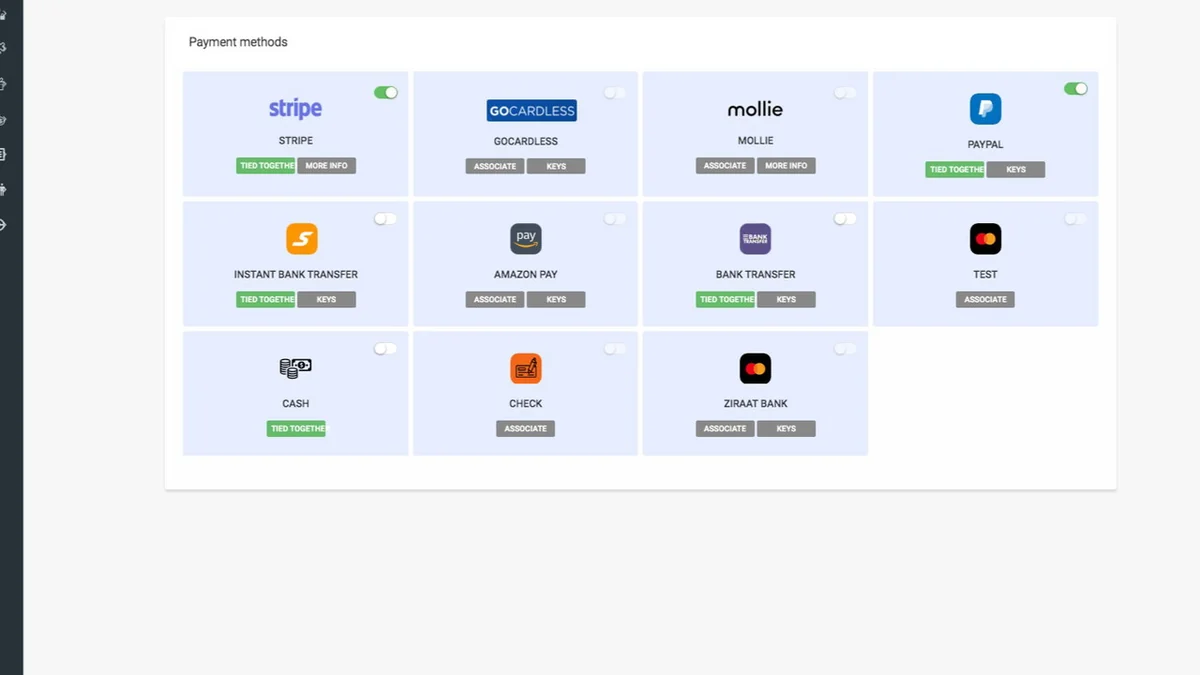Click the "CASH" label
This screenshot has height=675, width=1200.
[x=295, y=404]
